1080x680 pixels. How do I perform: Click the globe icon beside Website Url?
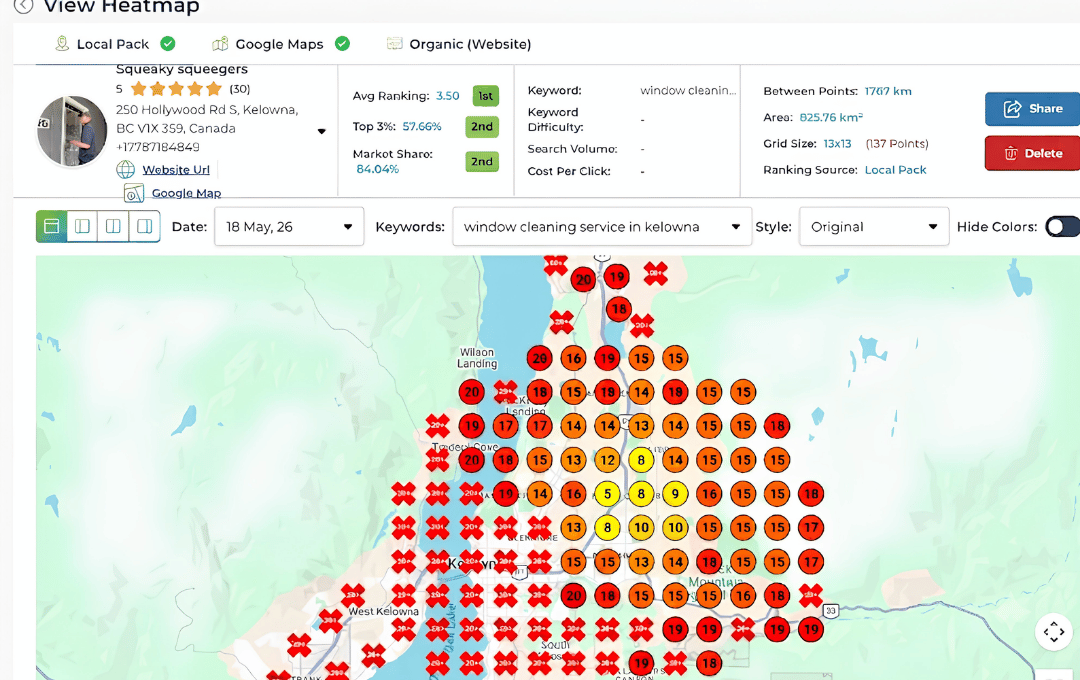125,169
